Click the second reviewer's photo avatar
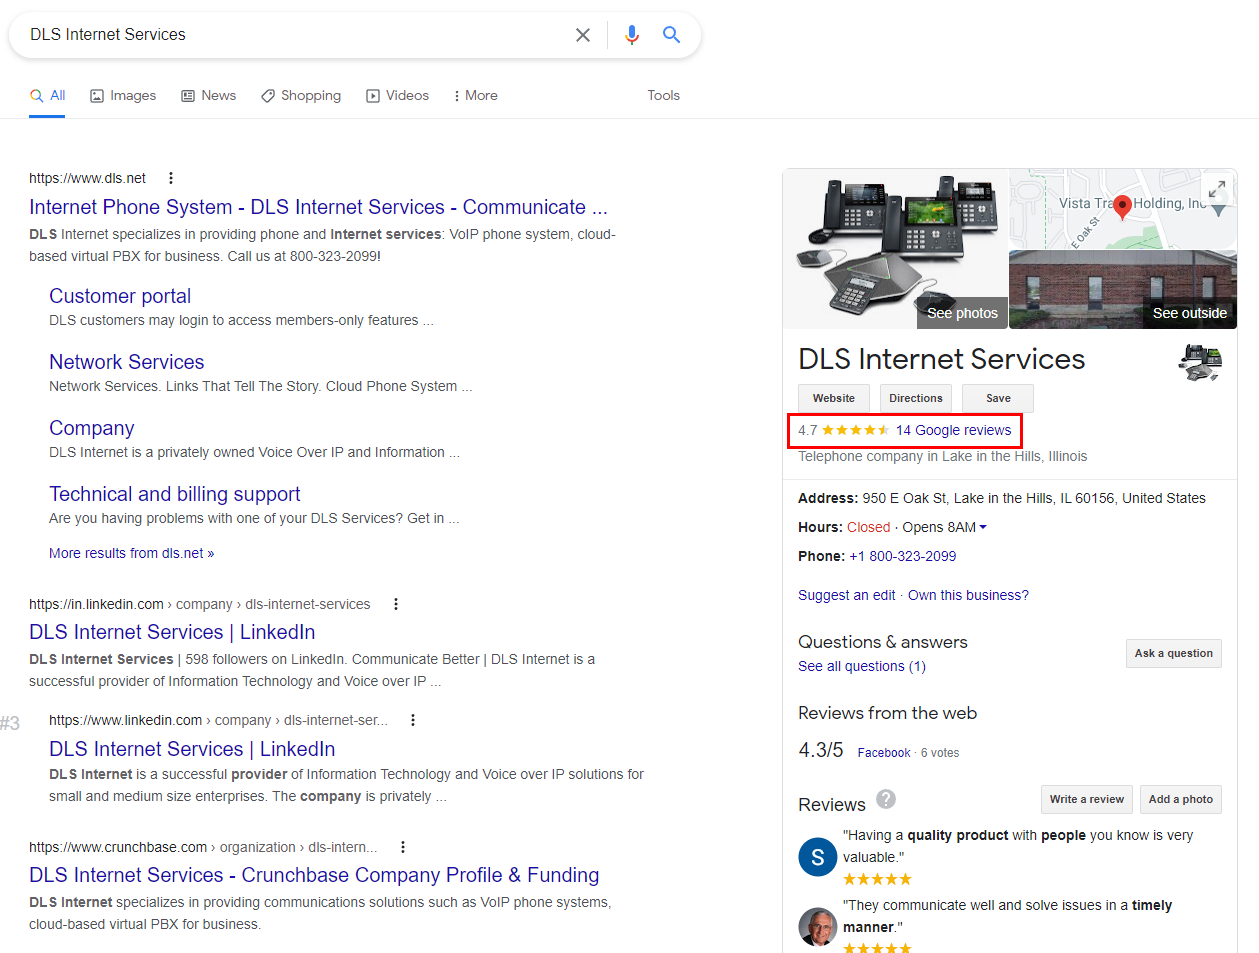This screenshot has height=953, width=1259. pyautogui.click(x=818, y=927)
